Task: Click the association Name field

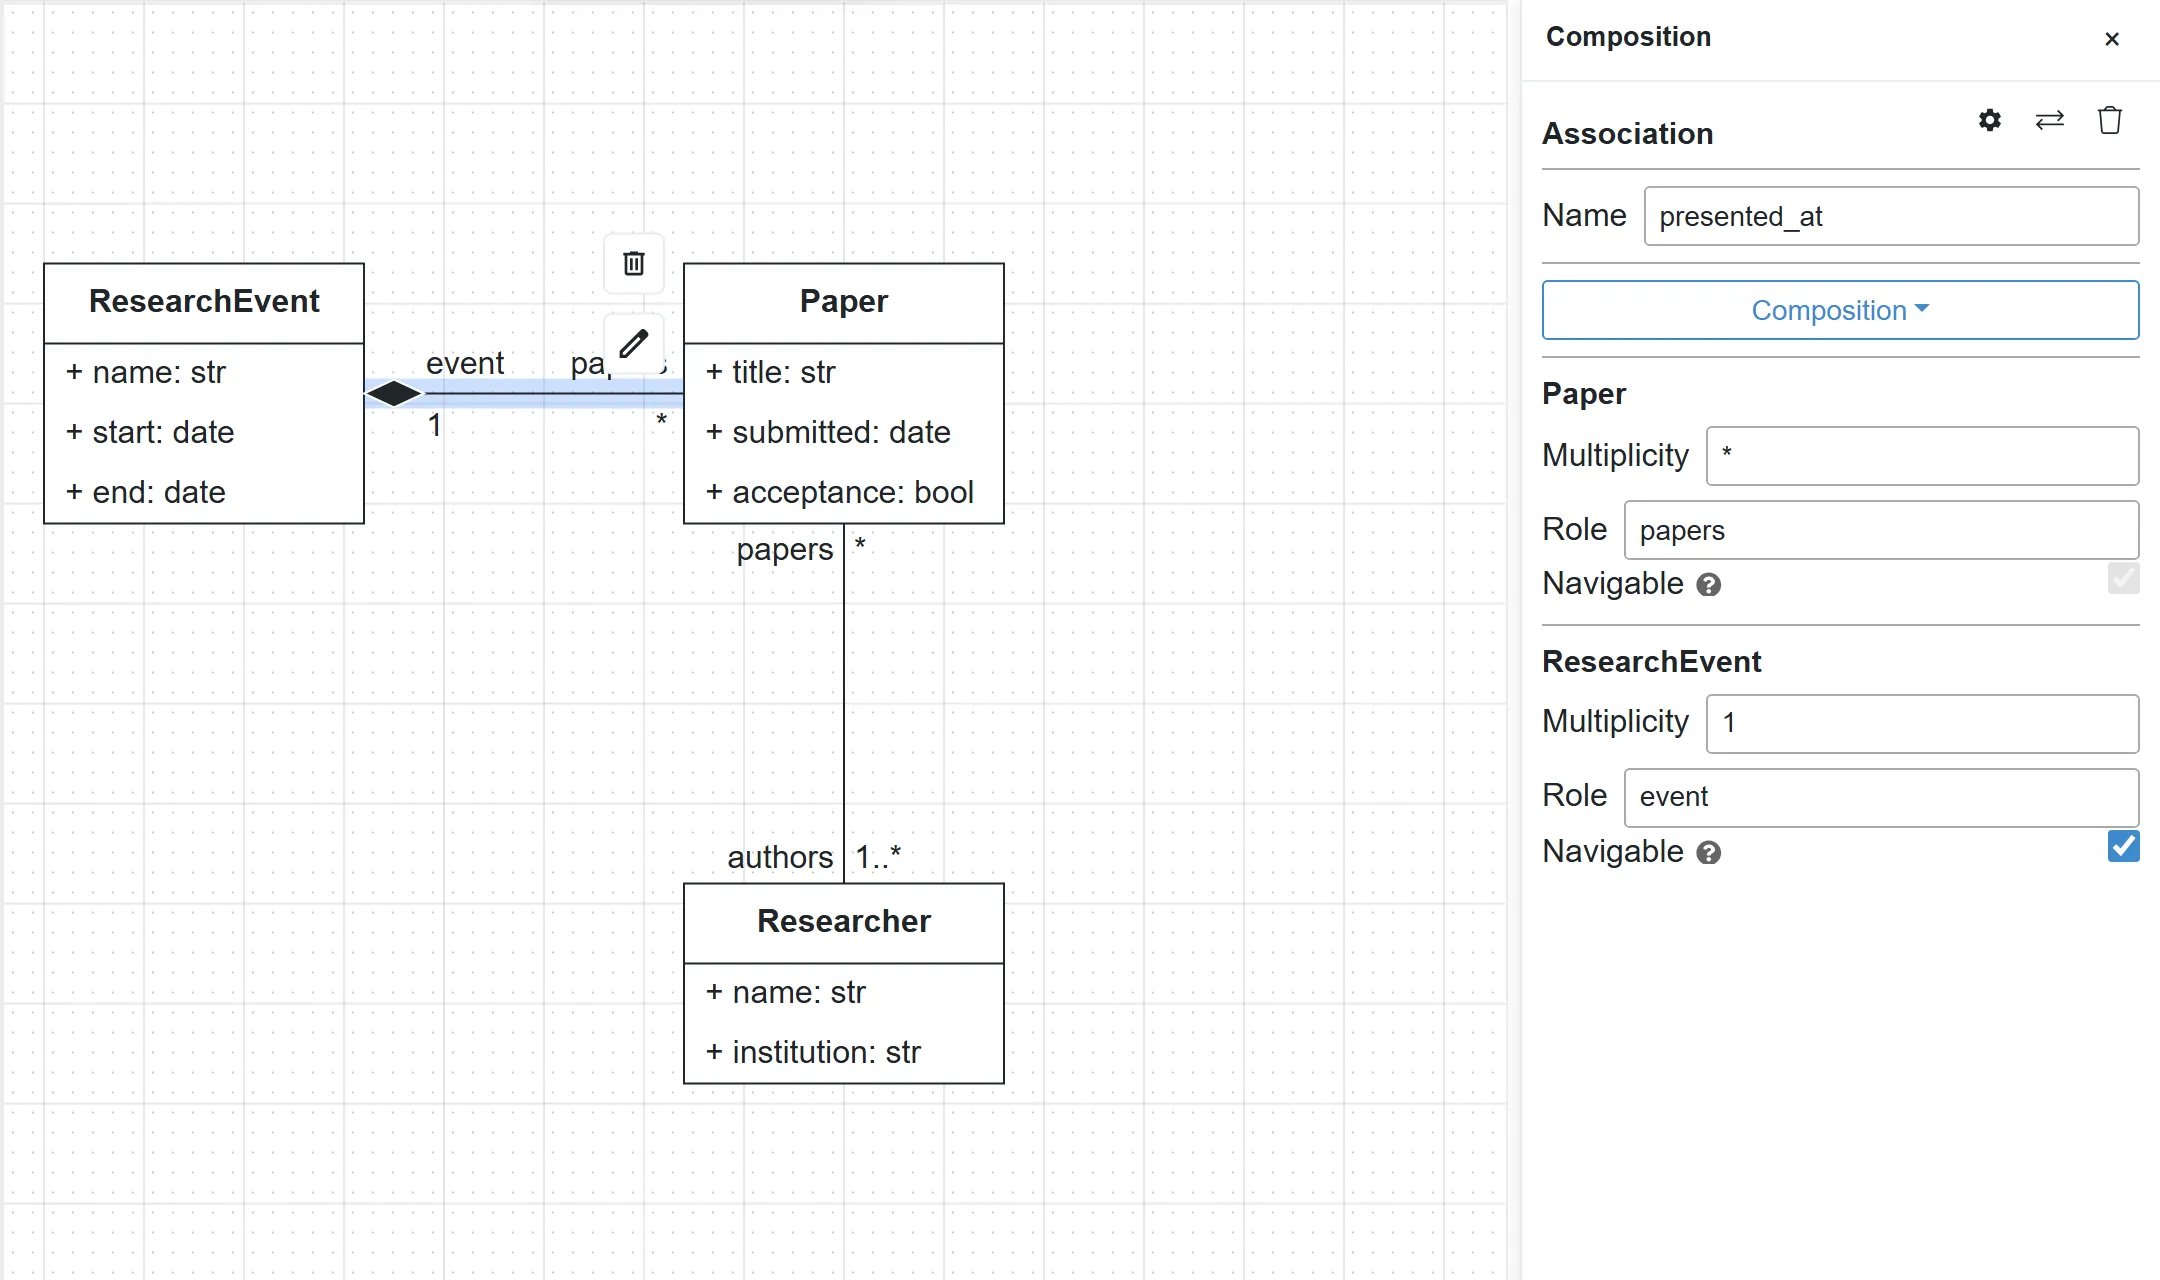Action: click(x=1891, y=216)
